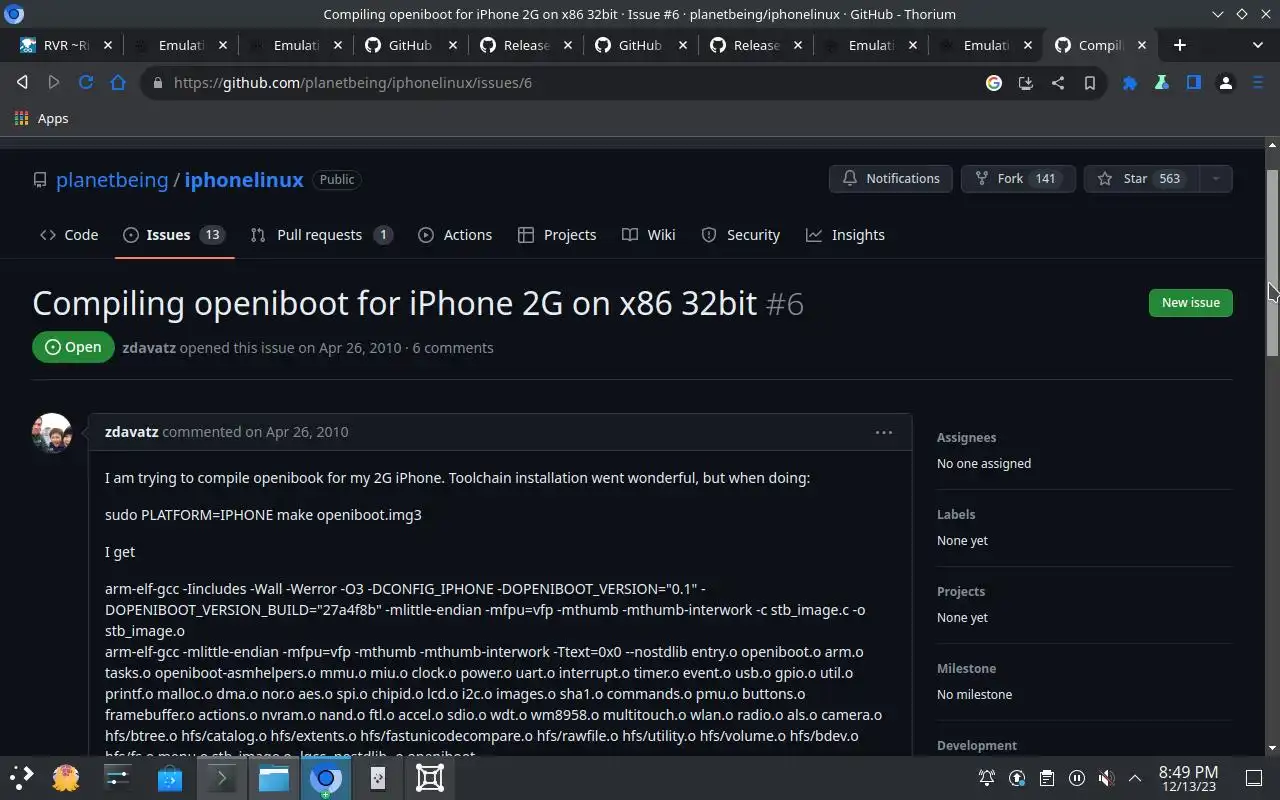This screenshot has height=800, width=1280.
Task: Click the Labels sidebar heading
Action: click(x=956, y=514)
